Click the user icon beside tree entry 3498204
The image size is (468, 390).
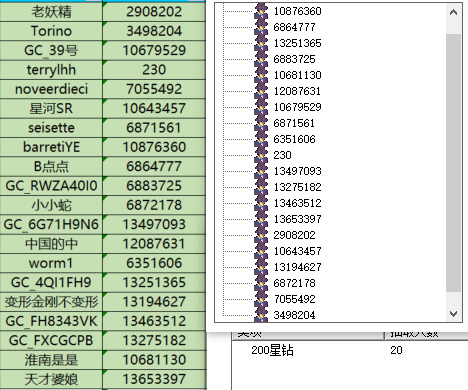tap(261, 315)
